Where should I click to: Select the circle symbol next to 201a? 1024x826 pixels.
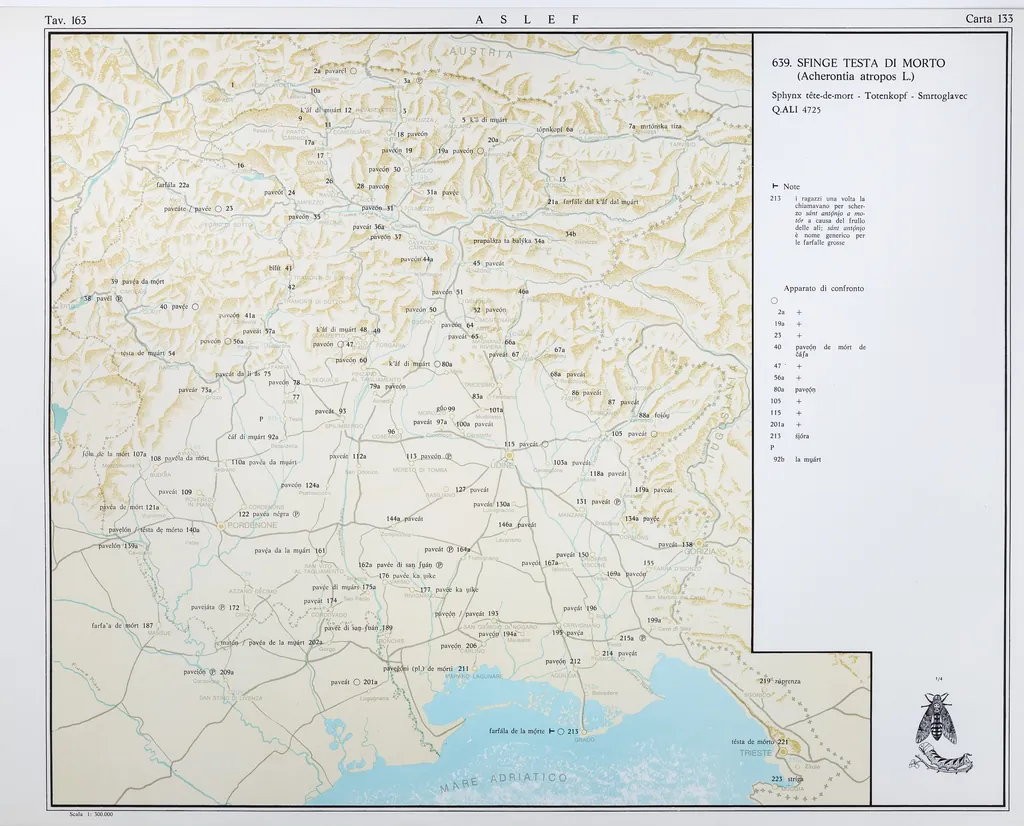pos(357,682)
